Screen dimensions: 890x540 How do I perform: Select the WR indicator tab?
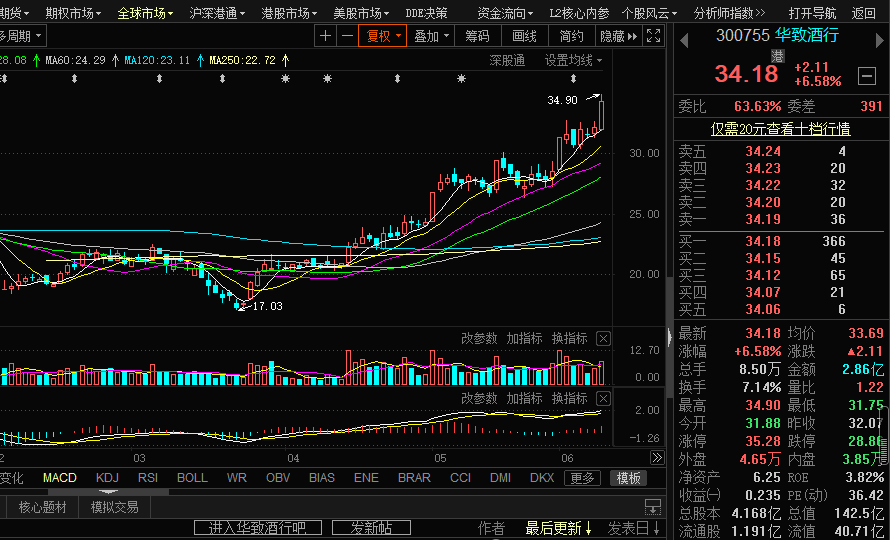(236, 478)
